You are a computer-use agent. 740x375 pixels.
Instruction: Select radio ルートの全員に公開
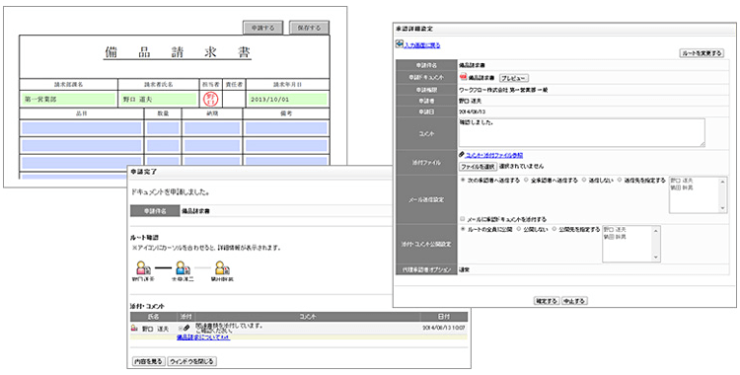pos(462,229)
